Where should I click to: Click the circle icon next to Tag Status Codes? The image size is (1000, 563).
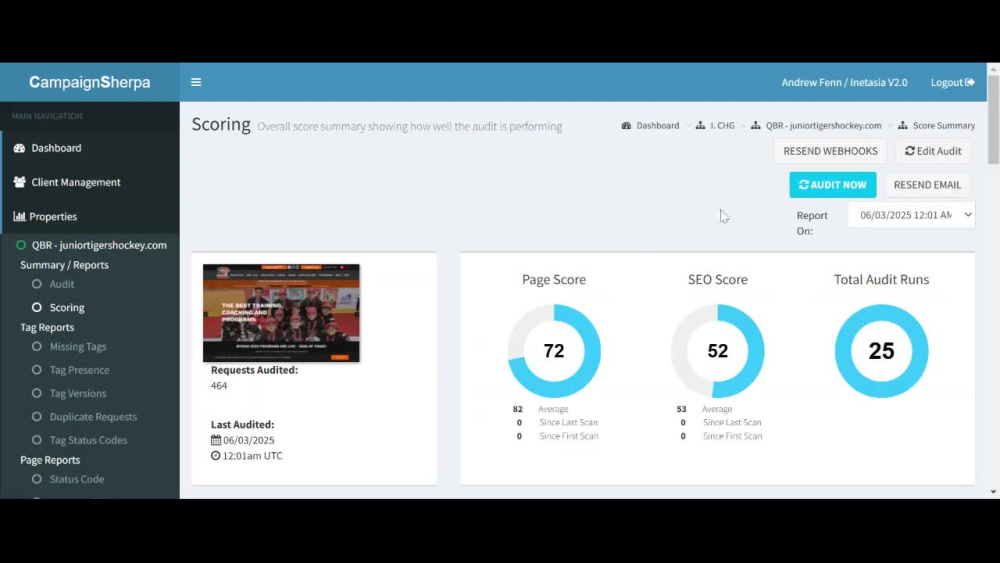point(36,440)
